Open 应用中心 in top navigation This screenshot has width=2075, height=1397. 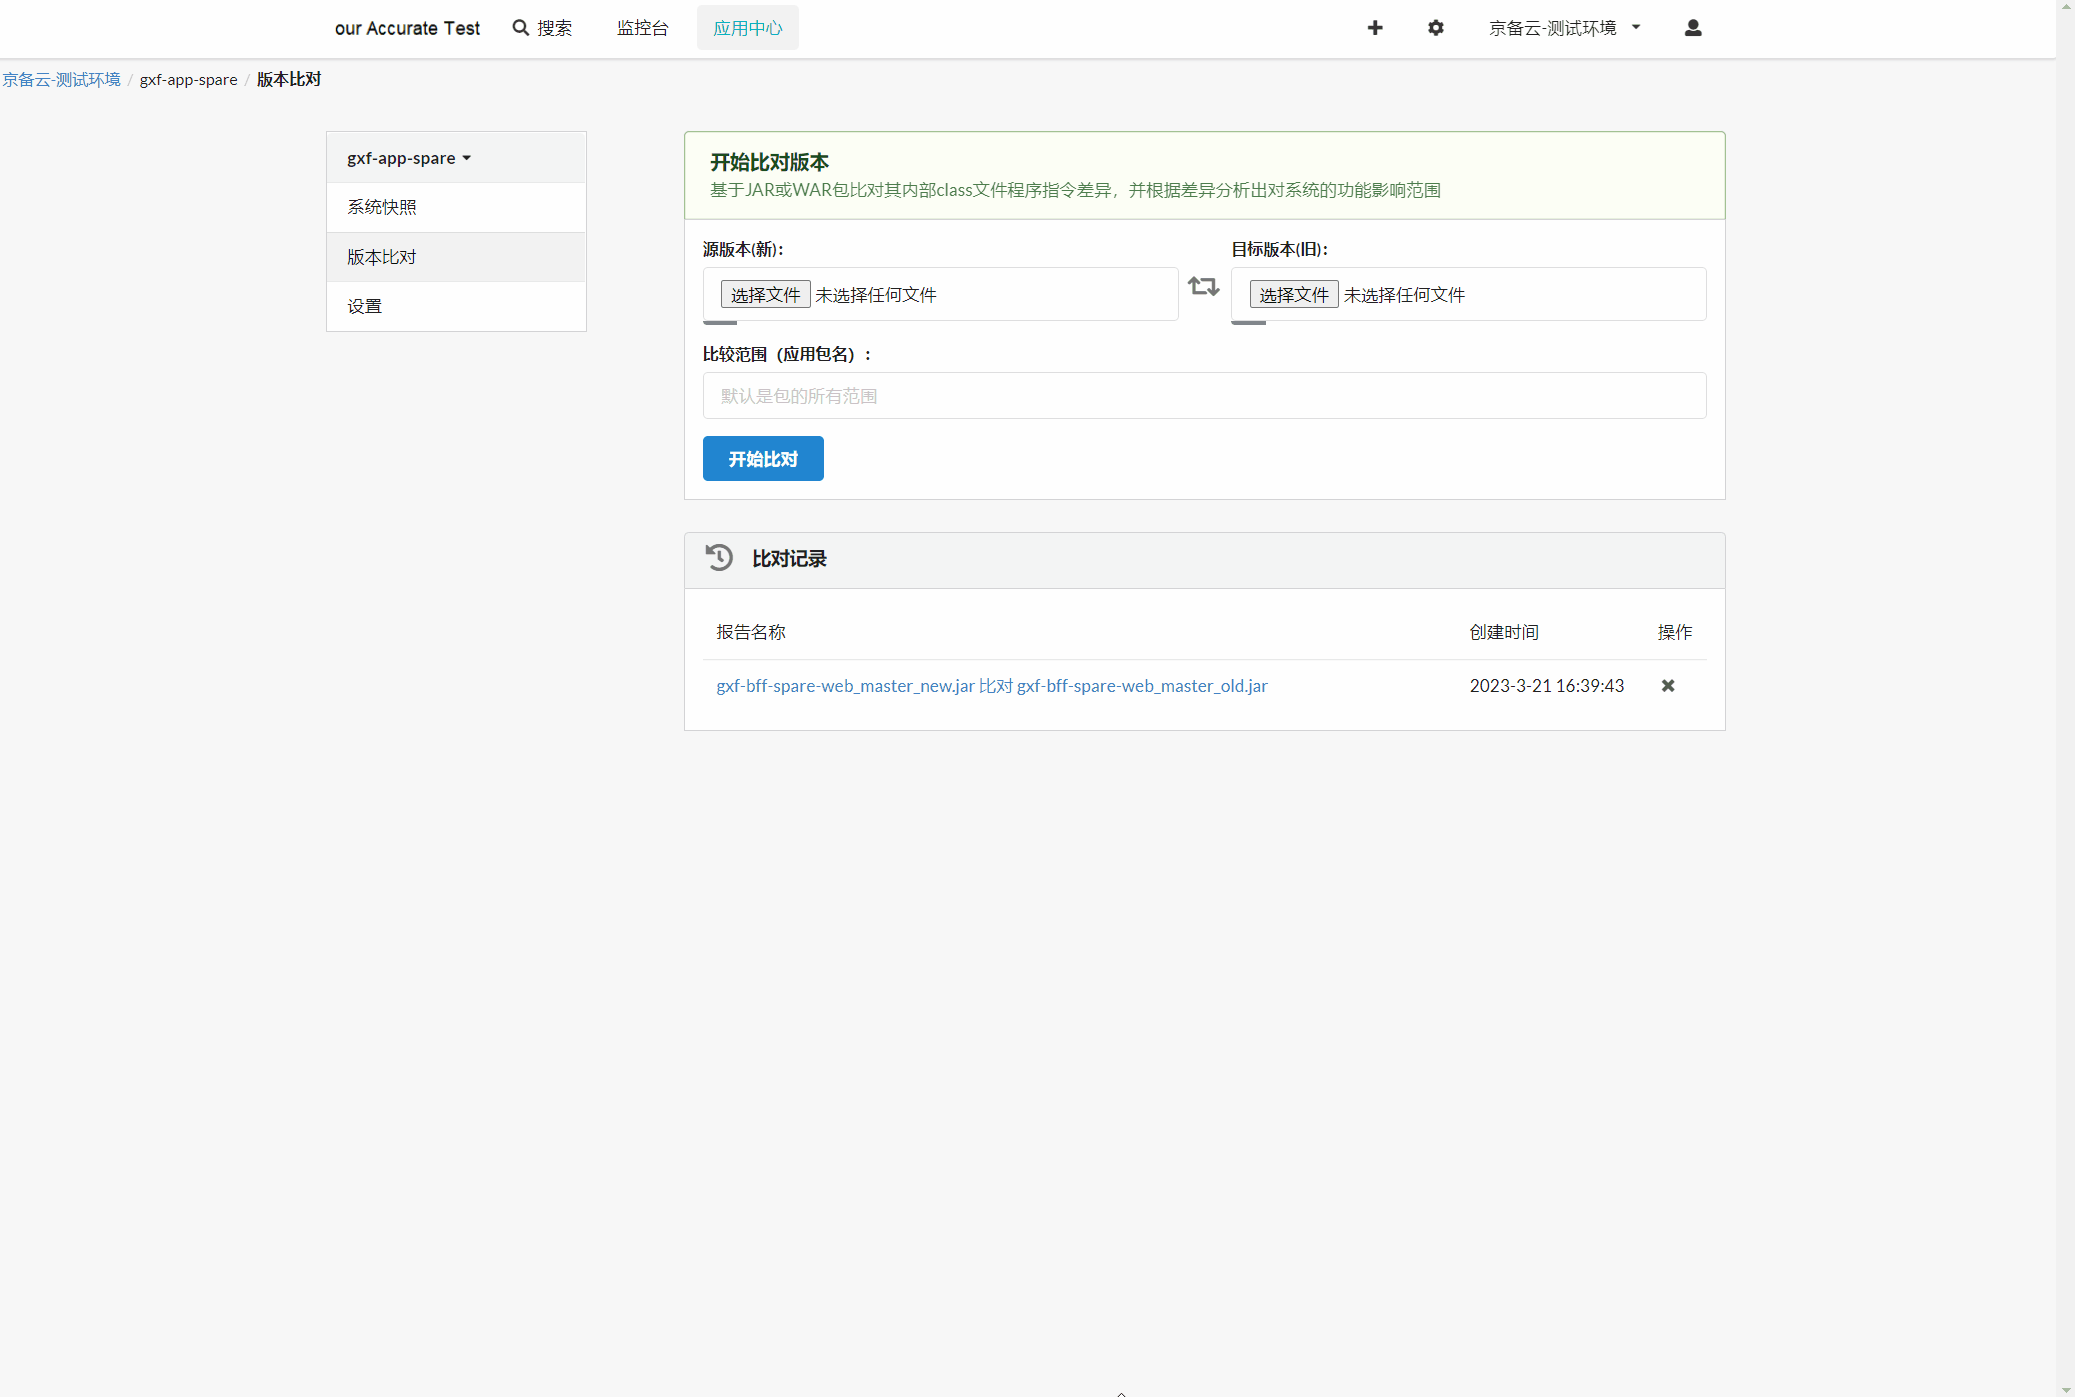pos(747,28)
